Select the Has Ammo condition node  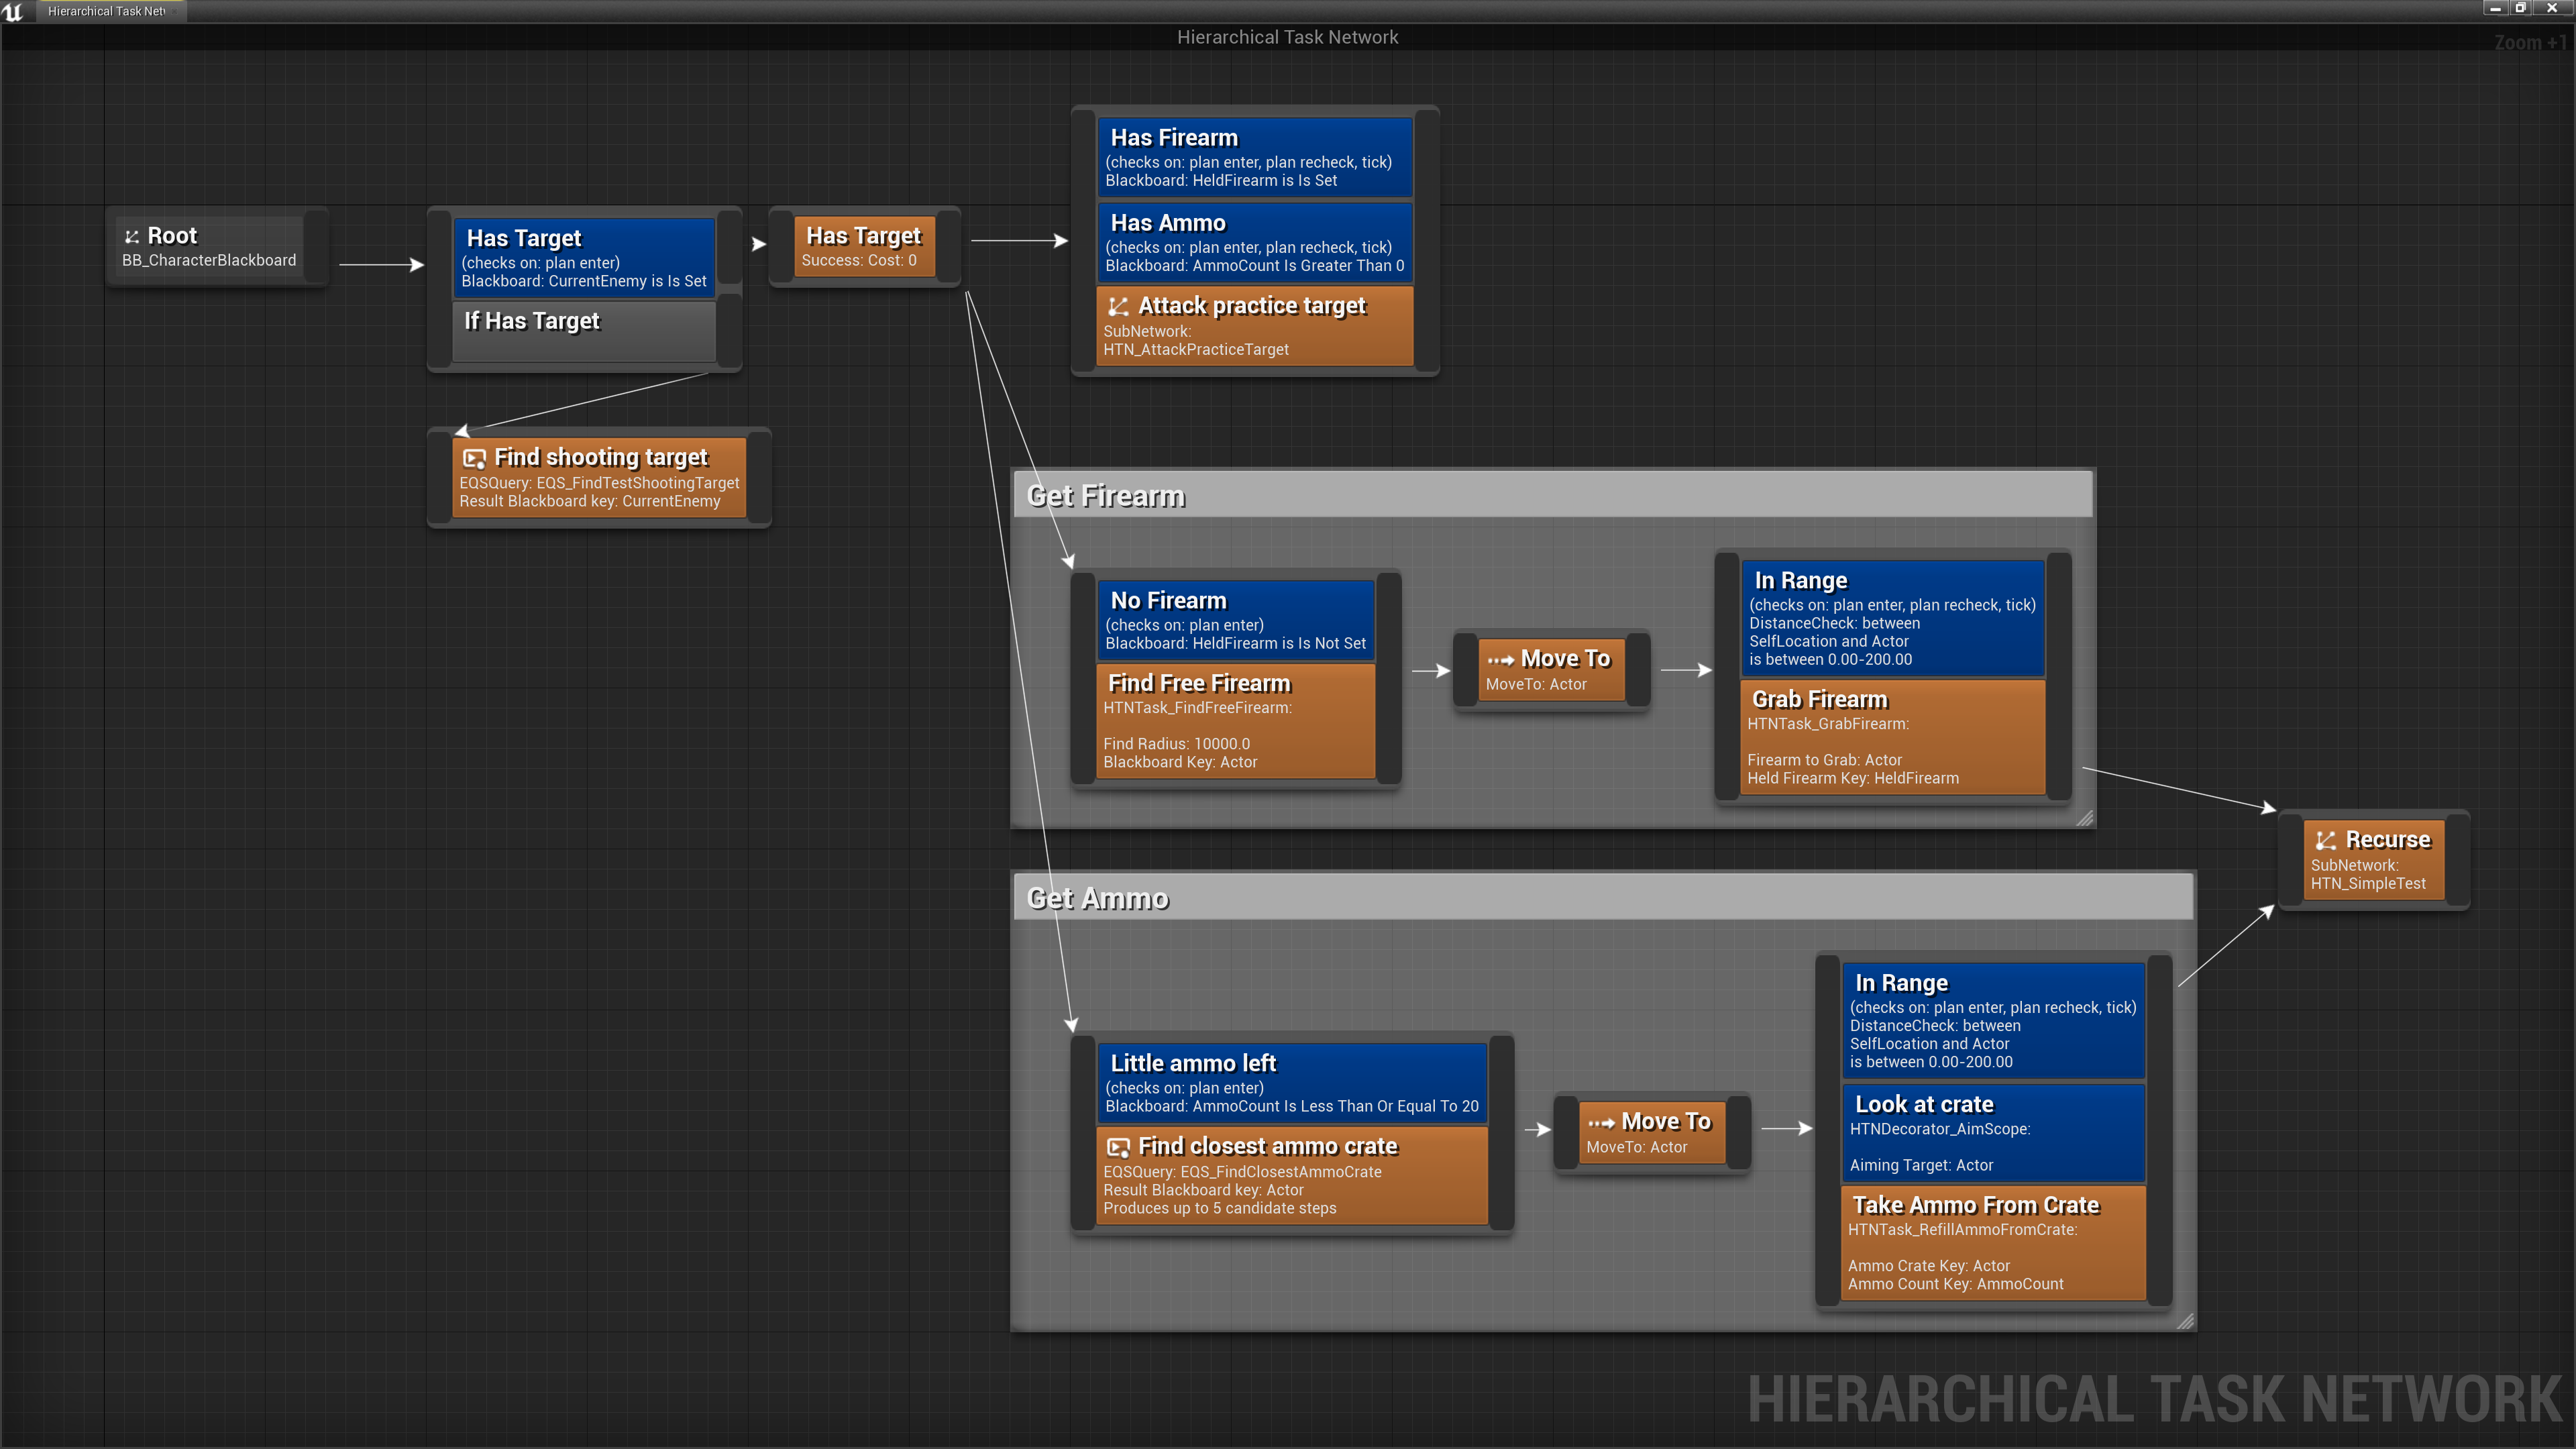(x=1254, y=243)
